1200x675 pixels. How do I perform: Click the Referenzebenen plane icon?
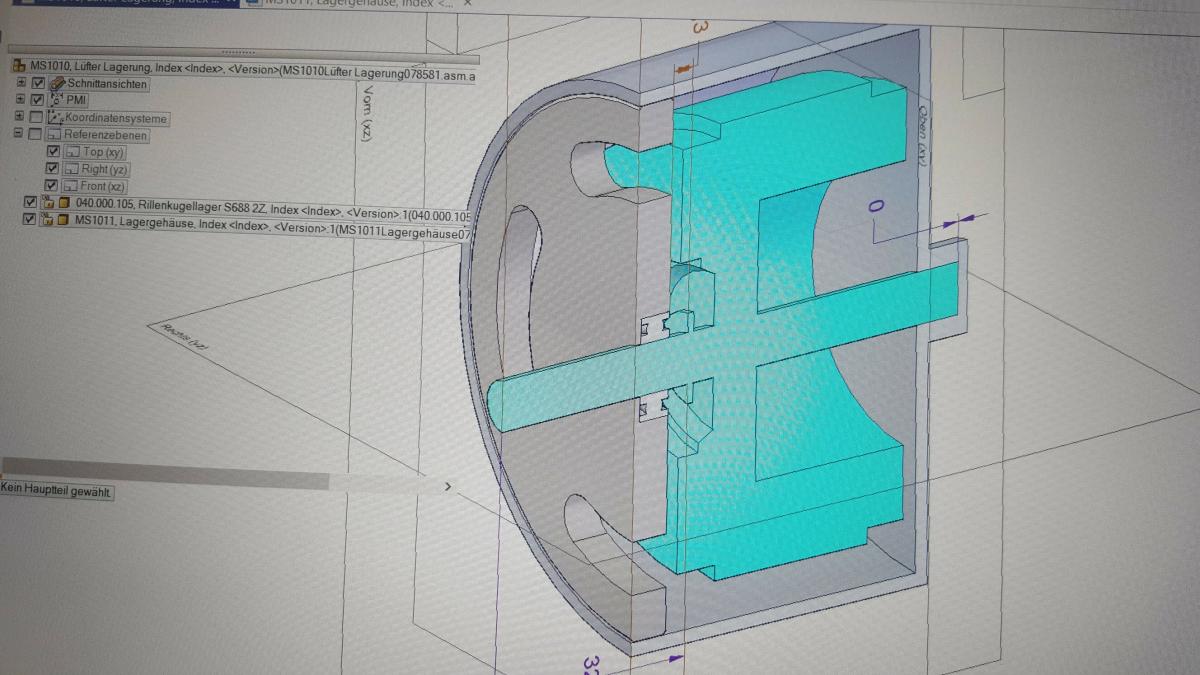tap(55, 135)
